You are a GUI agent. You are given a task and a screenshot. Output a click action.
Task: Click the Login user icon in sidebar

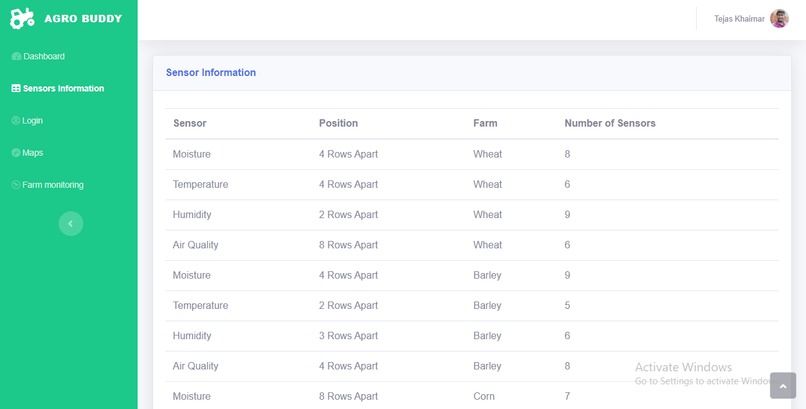tap(16, 121)
